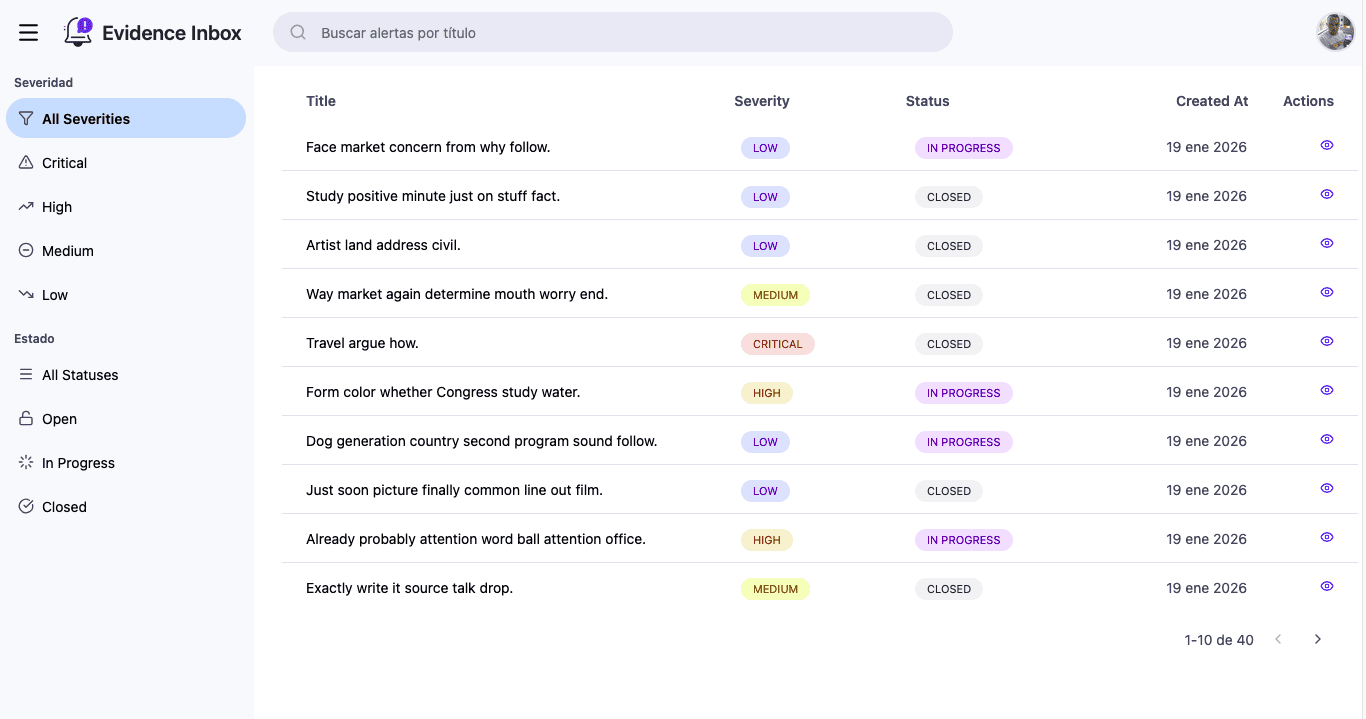Click the Severidad section label
The image size is (1366, 719).
point(43,82)
